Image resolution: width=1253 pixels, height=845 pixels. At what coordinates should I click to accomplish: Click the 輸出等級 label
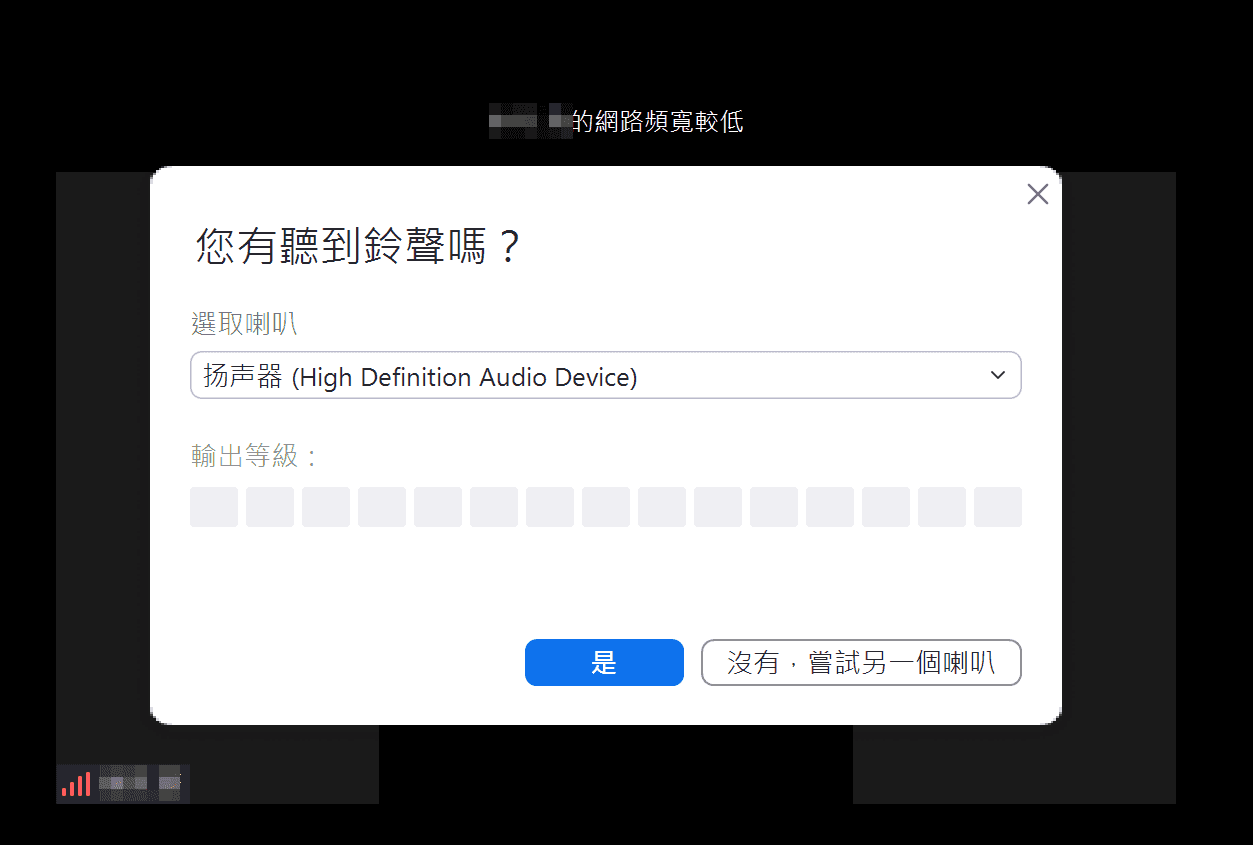[x=254, y=457]
